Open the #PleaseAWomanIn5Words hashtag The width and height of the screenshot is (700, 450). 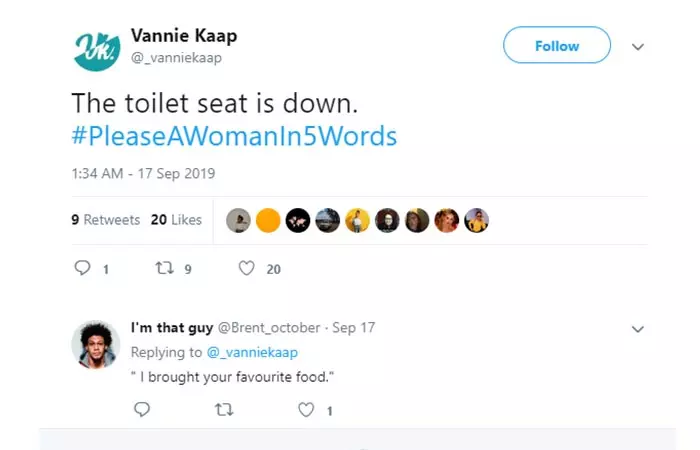click(x=233, y=135)
